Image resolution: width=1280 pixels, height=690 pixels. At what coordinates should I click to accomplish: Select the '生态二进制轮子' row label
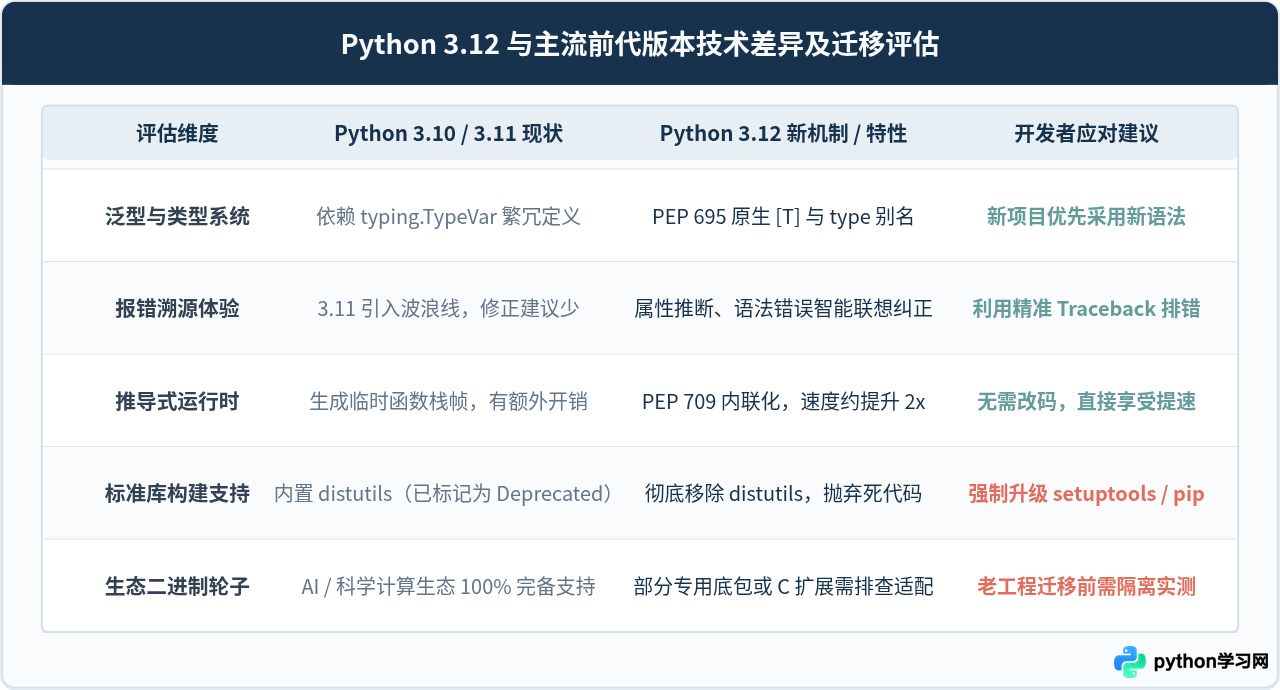click(x=177, y=587)
